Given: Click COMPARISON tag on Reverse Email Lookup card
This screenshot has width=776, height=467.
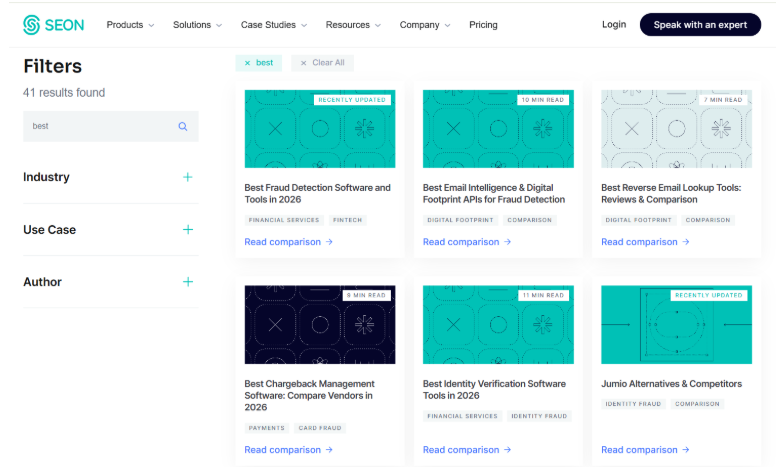Looking at the screenshot, I should (708, 220).
